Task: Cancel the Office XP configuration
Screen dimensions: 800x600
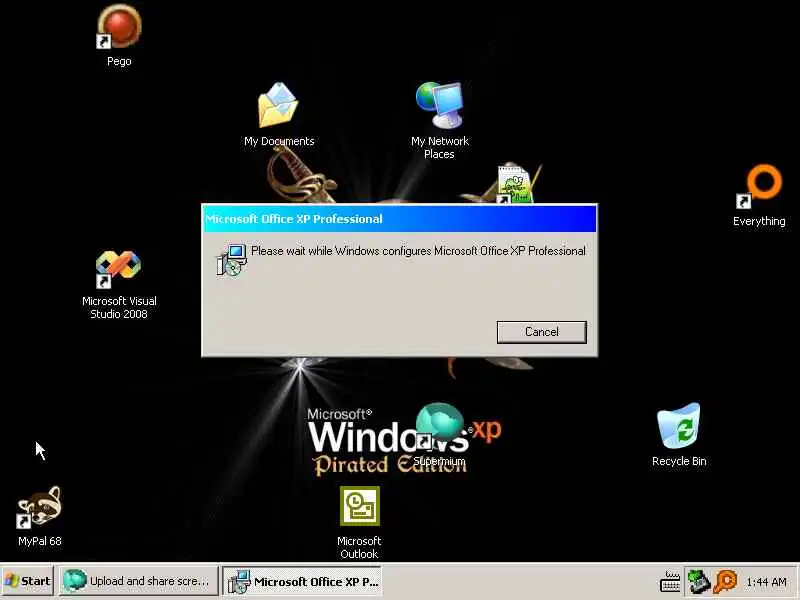Action: (x=541, y=332)
